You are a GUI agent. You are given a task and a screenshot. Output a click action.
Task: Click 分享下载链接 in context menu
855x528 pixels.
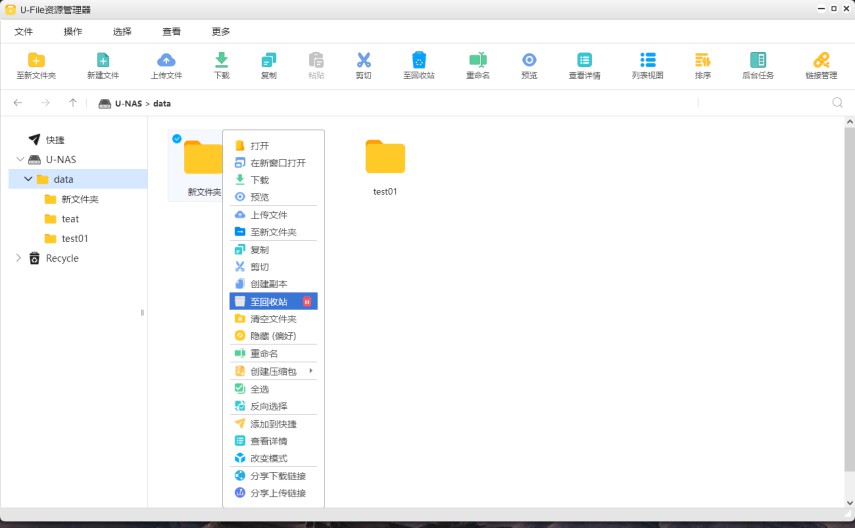[x=277, y=476]
